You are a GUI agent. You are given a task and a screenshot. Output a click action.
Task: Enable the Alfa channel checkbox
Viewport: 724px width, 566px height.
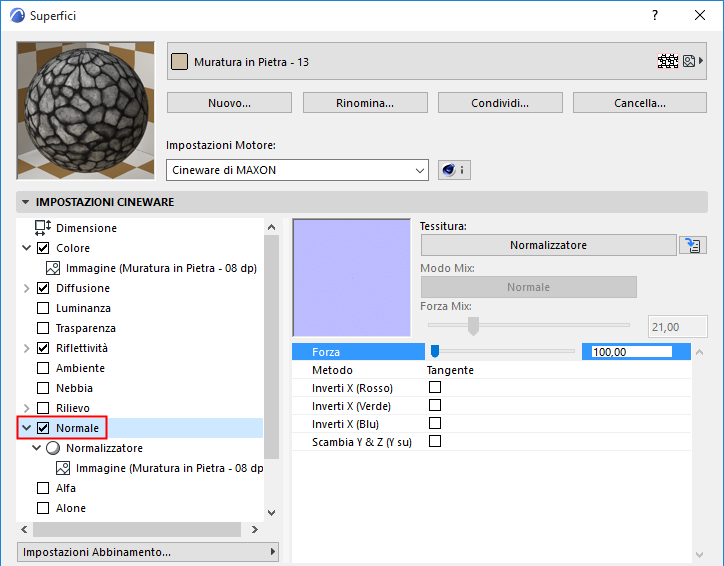pos(43,488)
